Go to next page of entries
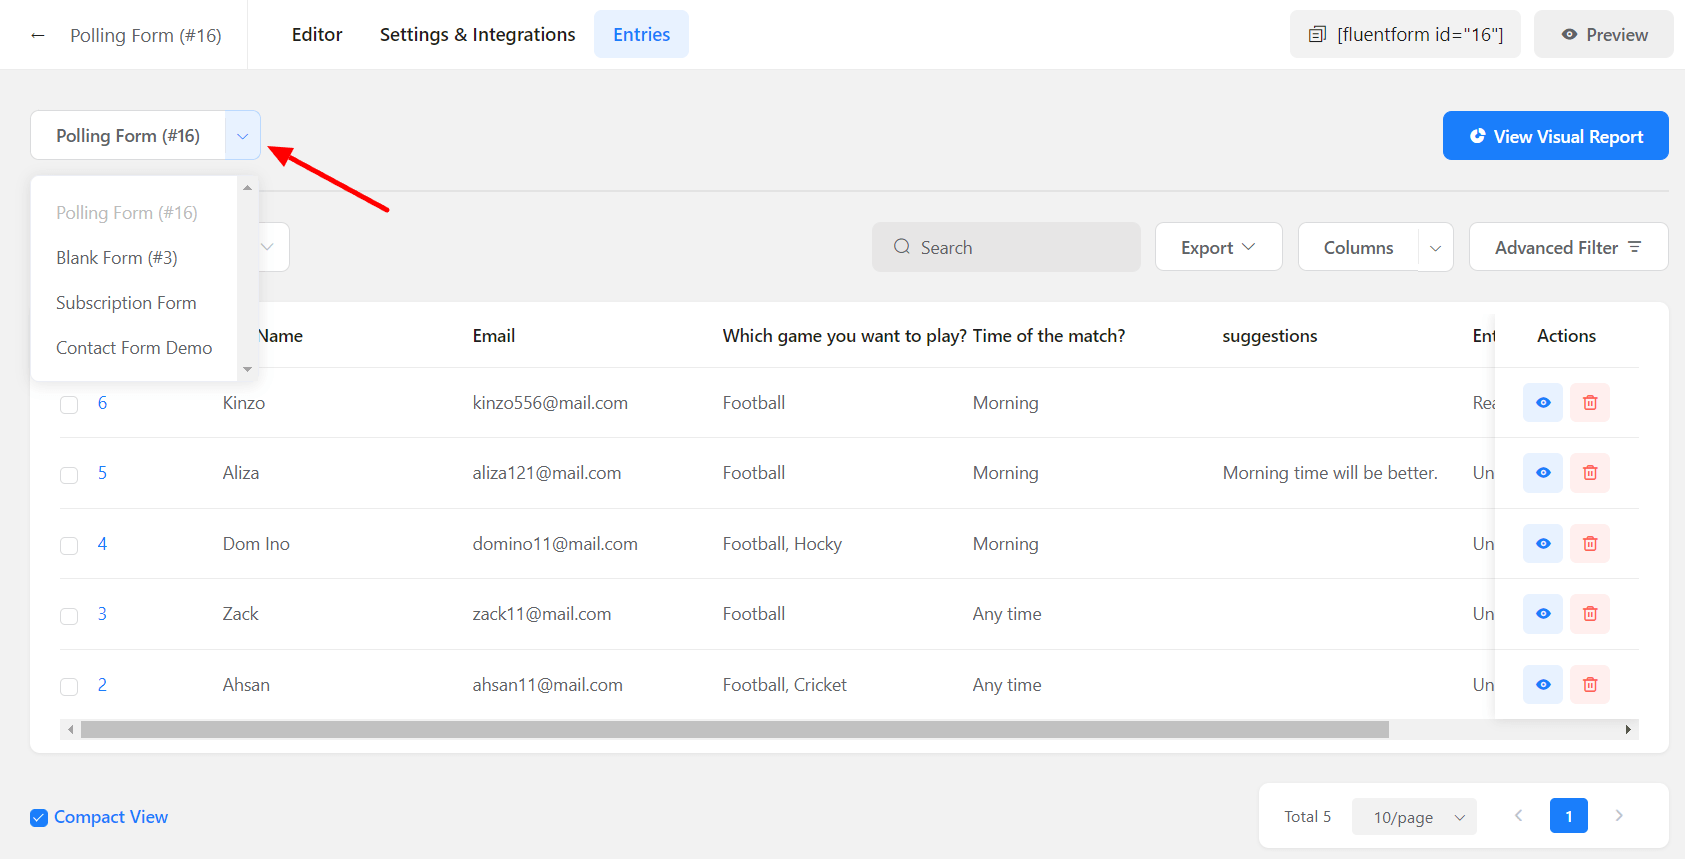1685x859 pixels. [x=1619, y=816]
